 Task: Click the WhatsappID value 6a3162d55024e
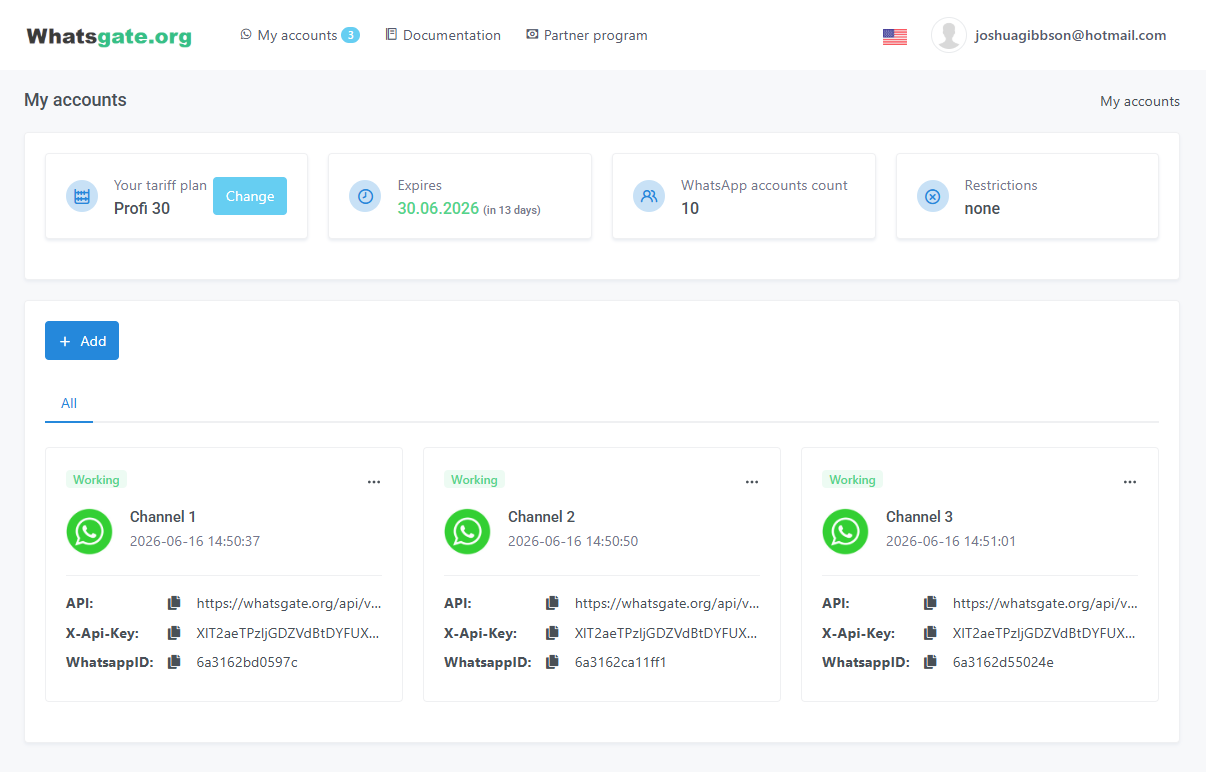pyautogui.click(x=1003, y=662)
